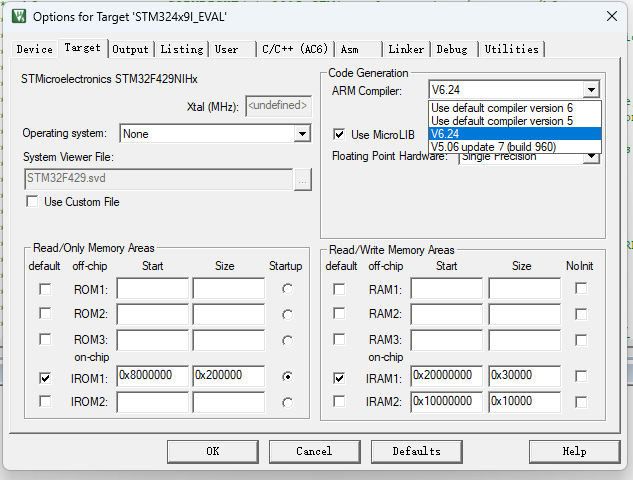Check the IROM2 default checkbox
The width and height of the screenshot is (633, 480).
(45, 401)
